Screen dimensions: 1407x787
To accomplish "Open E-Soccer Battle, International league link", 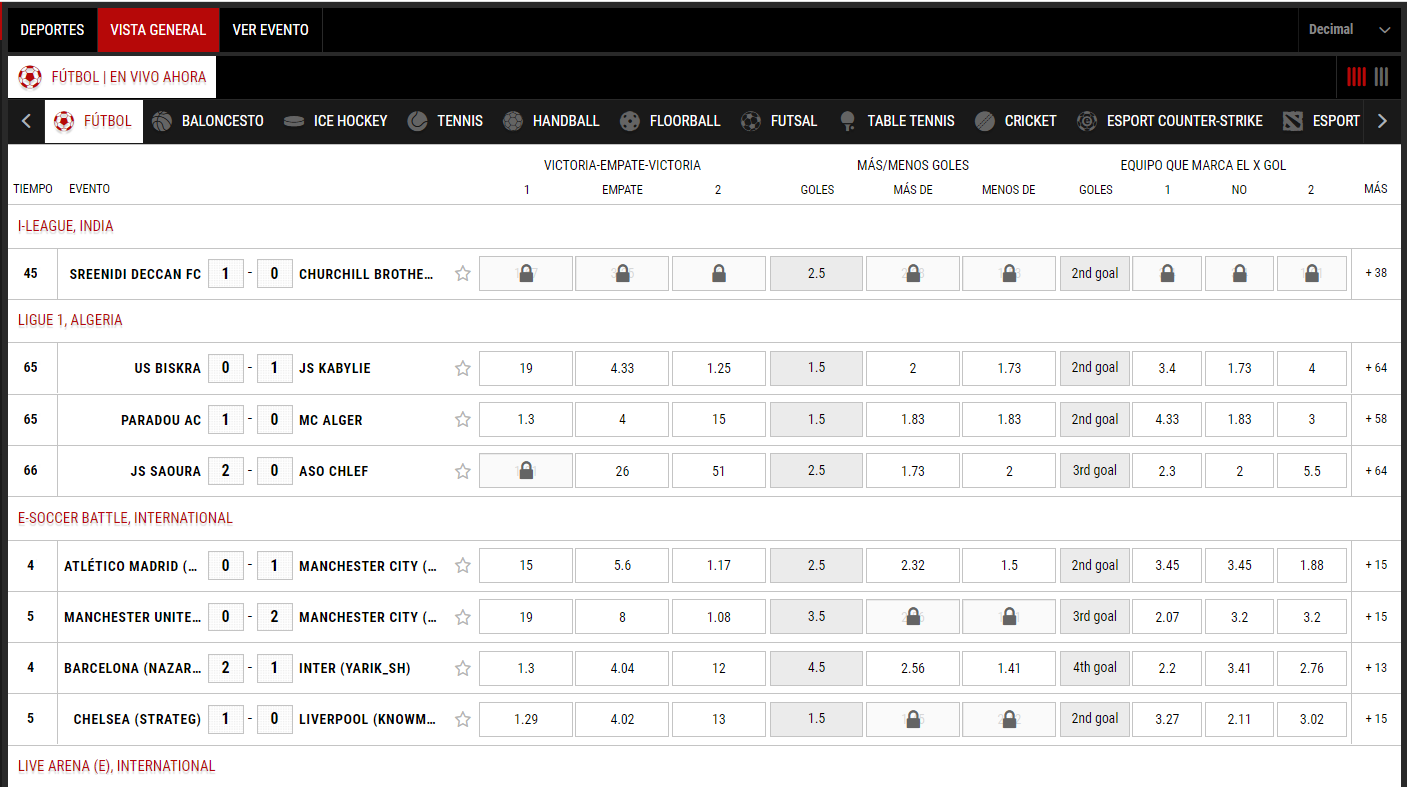I will (x=125, y=518).
